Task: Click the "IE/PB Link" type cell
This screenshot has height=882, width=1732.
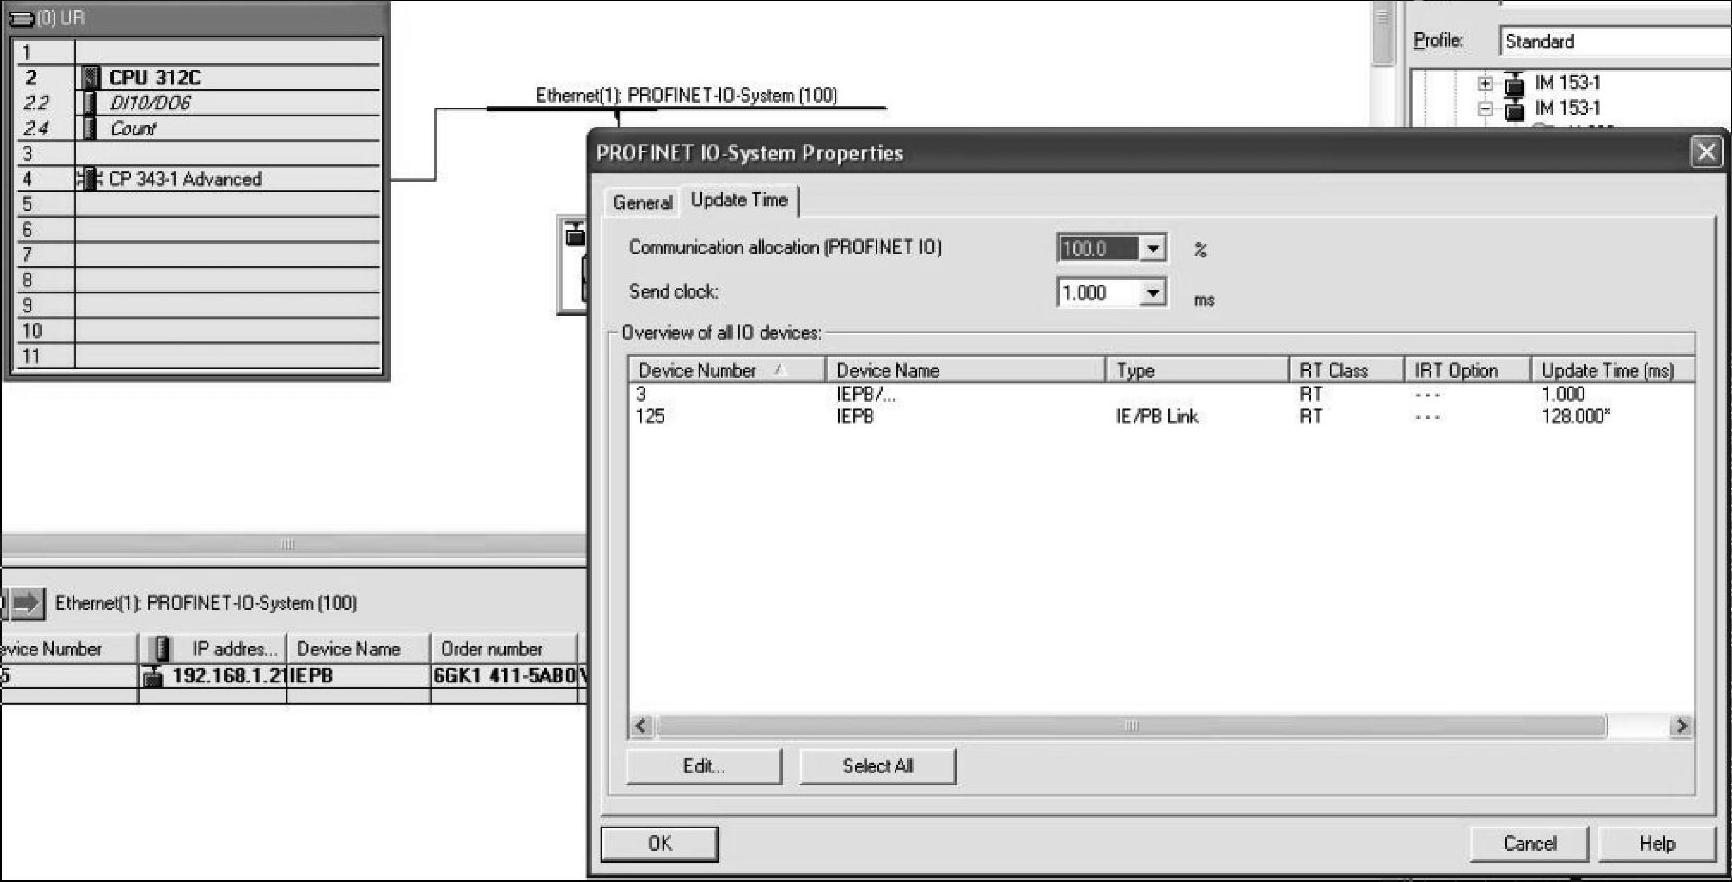Action: 1157,416
